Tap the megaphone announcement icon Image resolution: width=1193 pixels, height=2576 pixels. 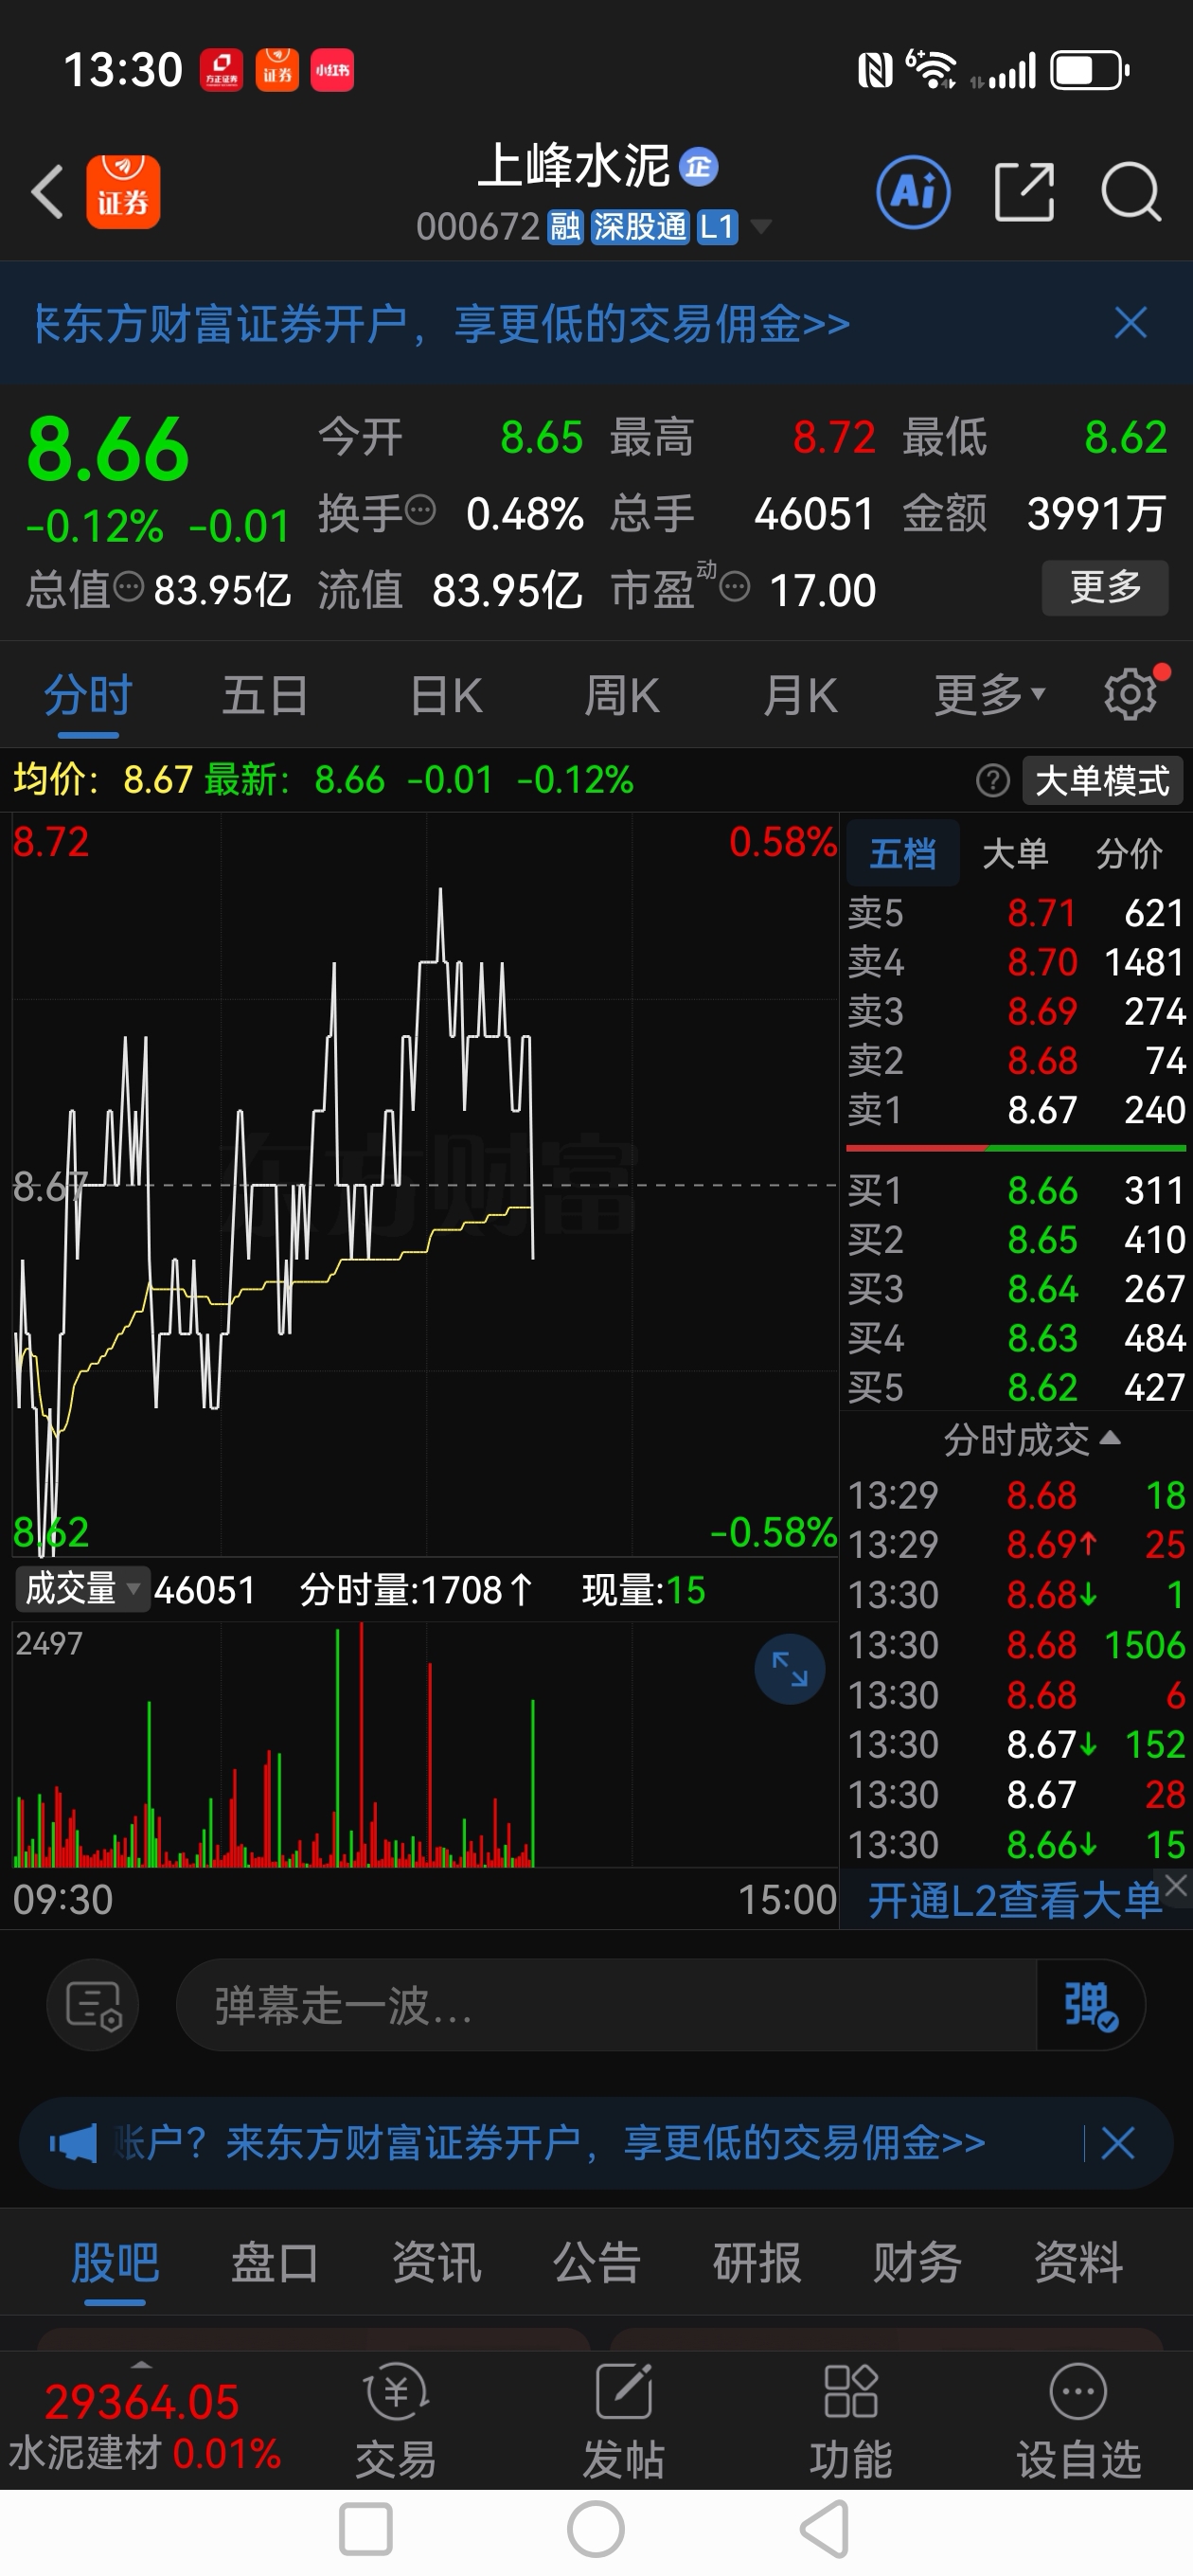(x=73, y=2143)
